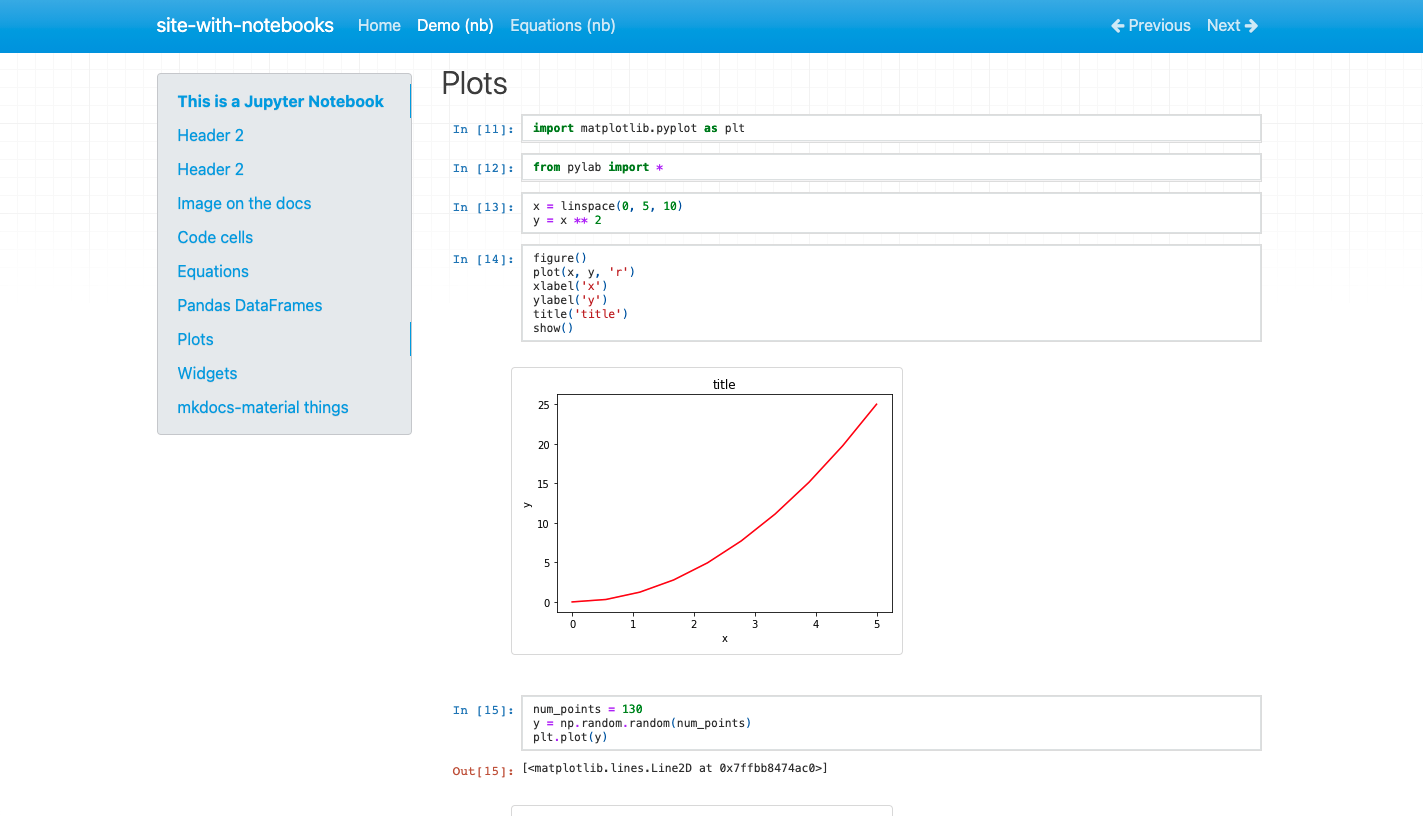Click the import matplotlib code cell
The height and width of the screenshot is (816, 1423).
click(890, 128)
